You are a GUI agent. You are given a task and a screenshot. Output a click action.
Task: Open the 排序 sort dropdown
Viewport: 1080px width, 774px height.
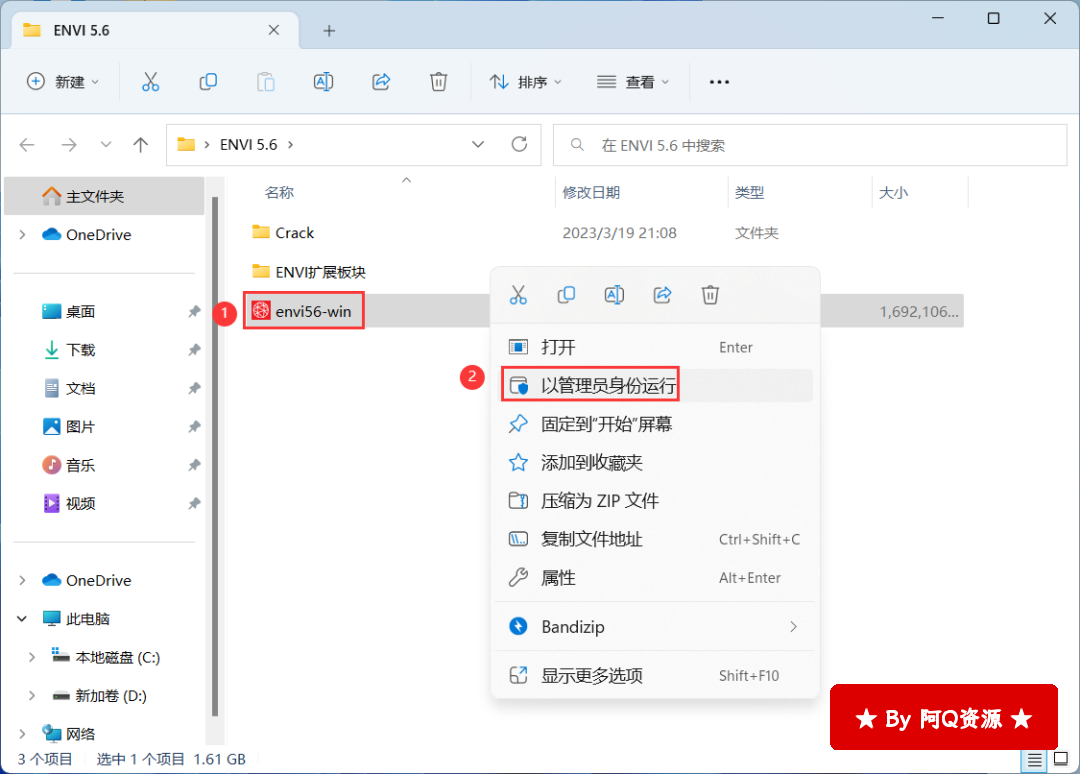click(x=526, y=82)
